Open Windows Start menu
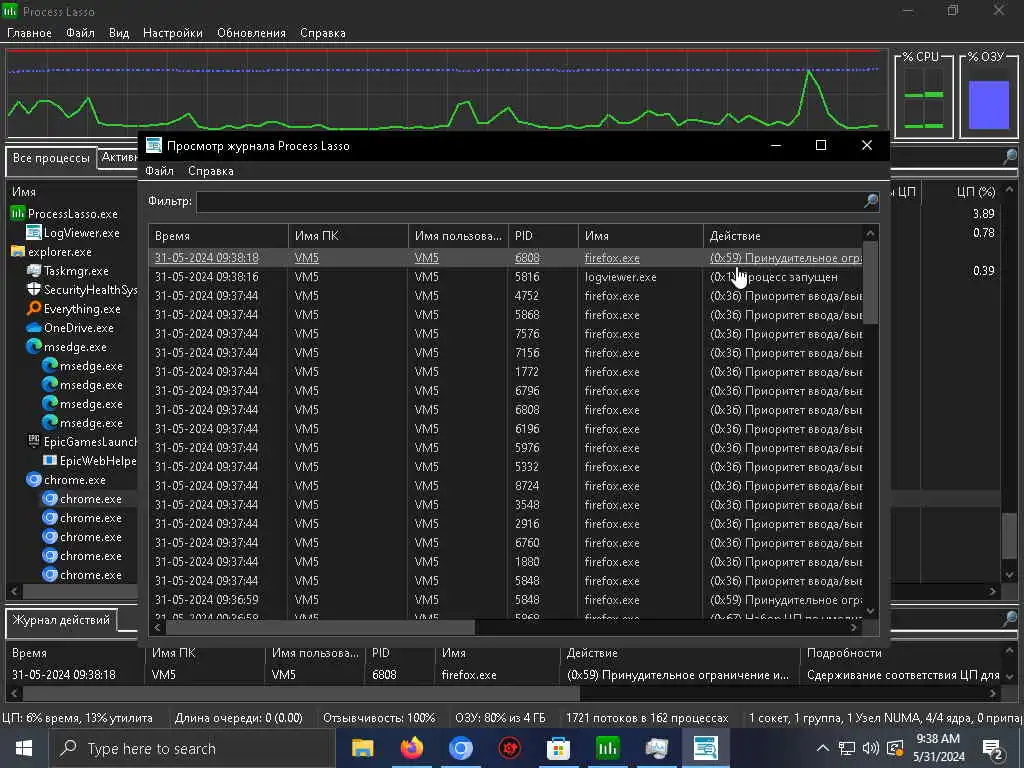 click(x=24, y=748)
